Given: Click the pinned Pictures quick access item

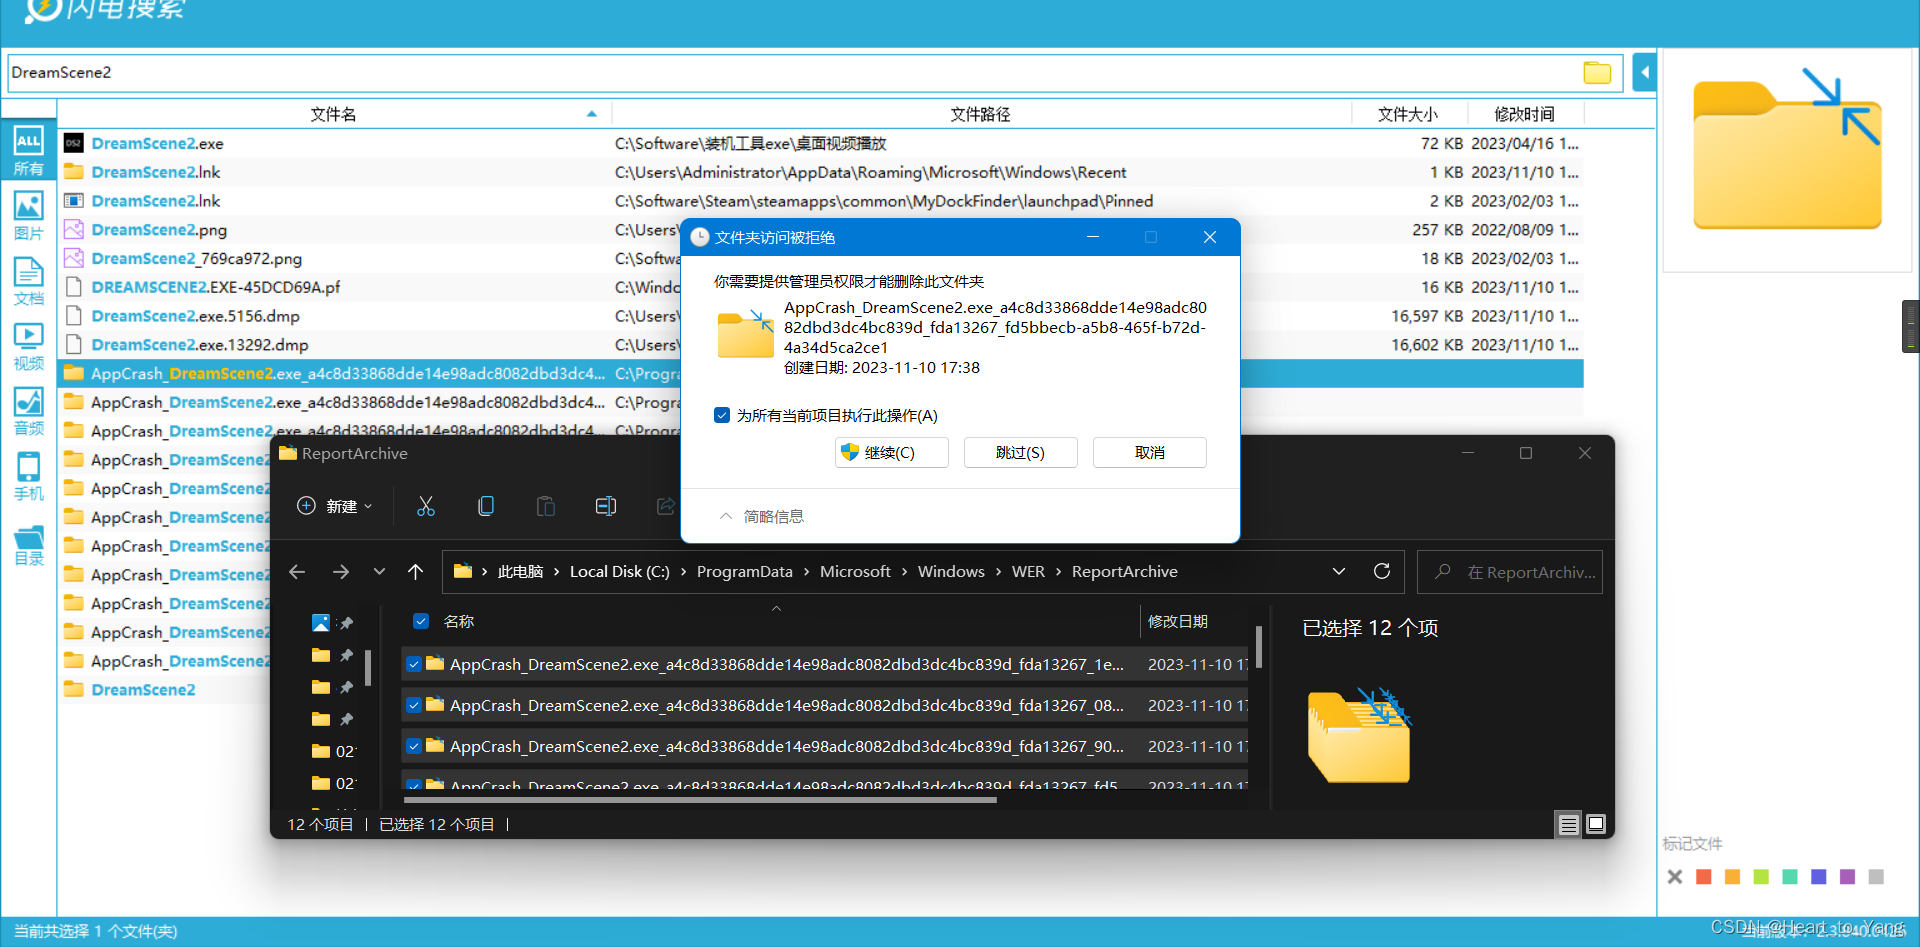Looking at the screenshot, I should tap(321, 622).
